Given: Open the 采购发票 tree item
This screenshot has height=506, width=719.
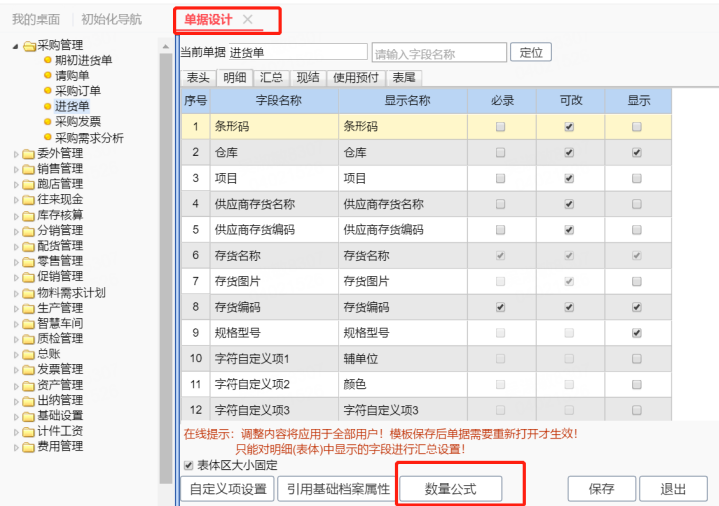Looking at the screenshot, I should [x=77, y=122].
